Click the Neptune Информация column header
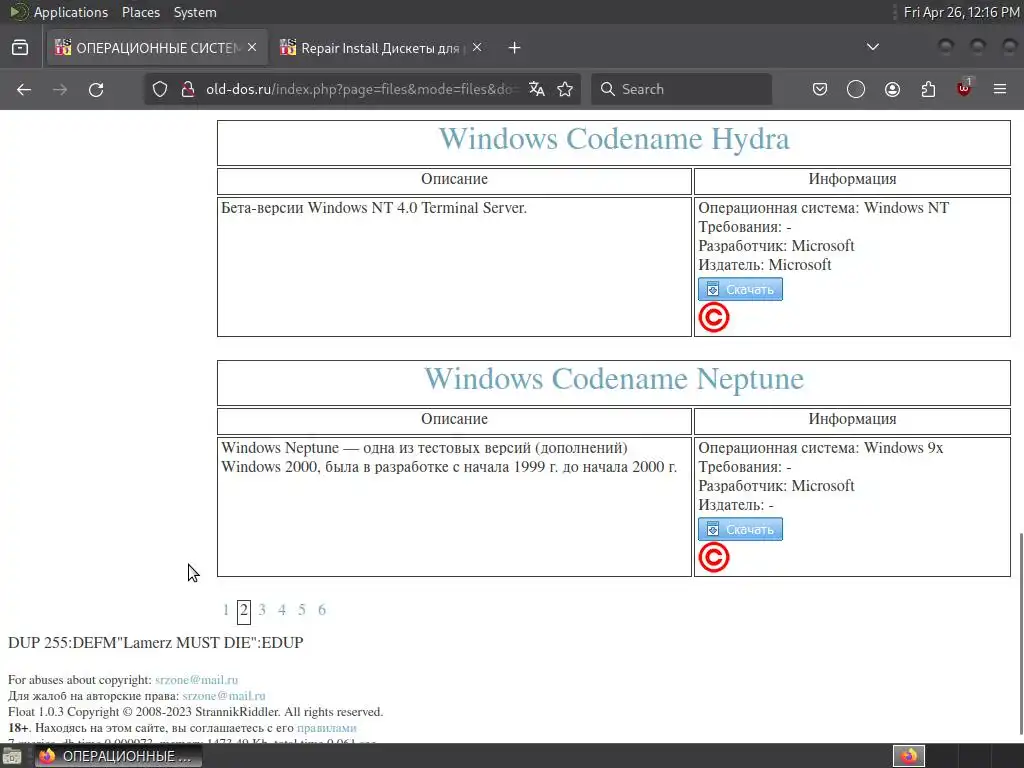Image resolution: width=1024 pixels, height=768 pixels. (852, 419)
